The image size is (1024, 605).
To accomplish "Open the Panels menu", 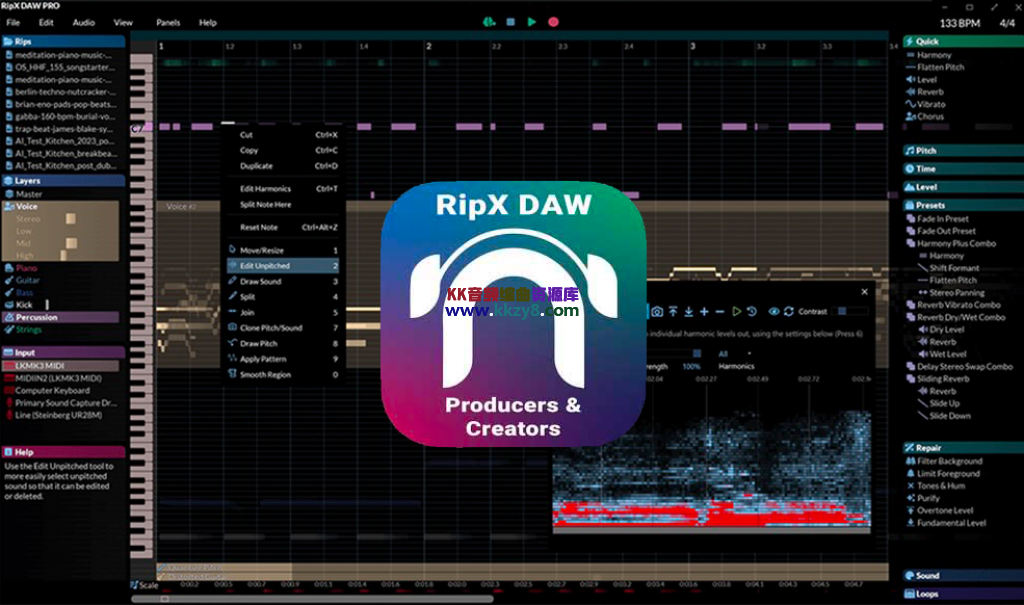I will click(x=168, y=22).
